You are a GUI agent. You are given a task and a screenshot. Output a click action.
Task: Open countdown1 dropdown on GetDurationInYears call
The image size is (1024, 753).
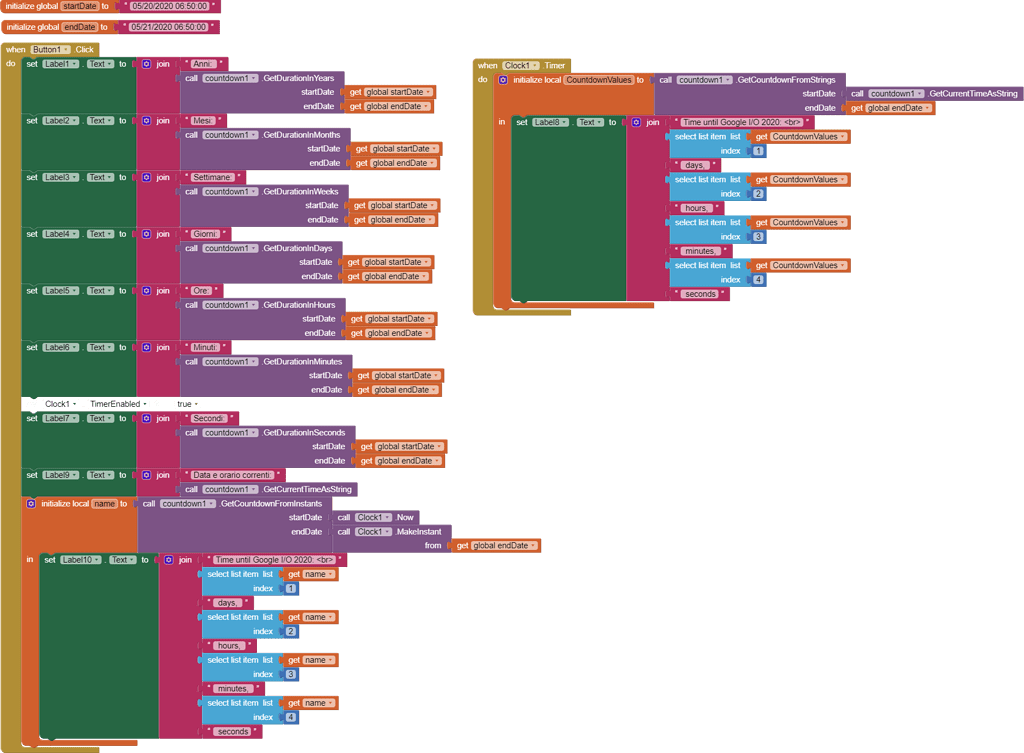click(x=230, y=78)
